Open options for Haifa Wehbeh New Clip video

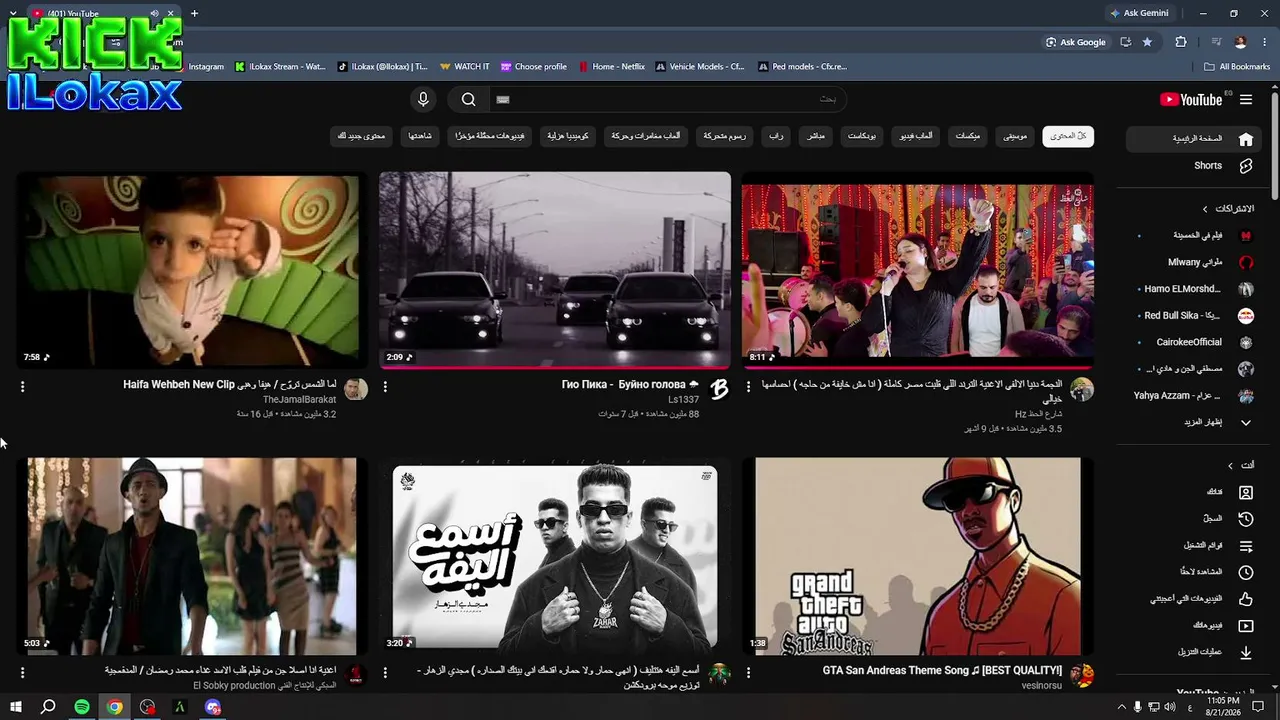point(22,386)
